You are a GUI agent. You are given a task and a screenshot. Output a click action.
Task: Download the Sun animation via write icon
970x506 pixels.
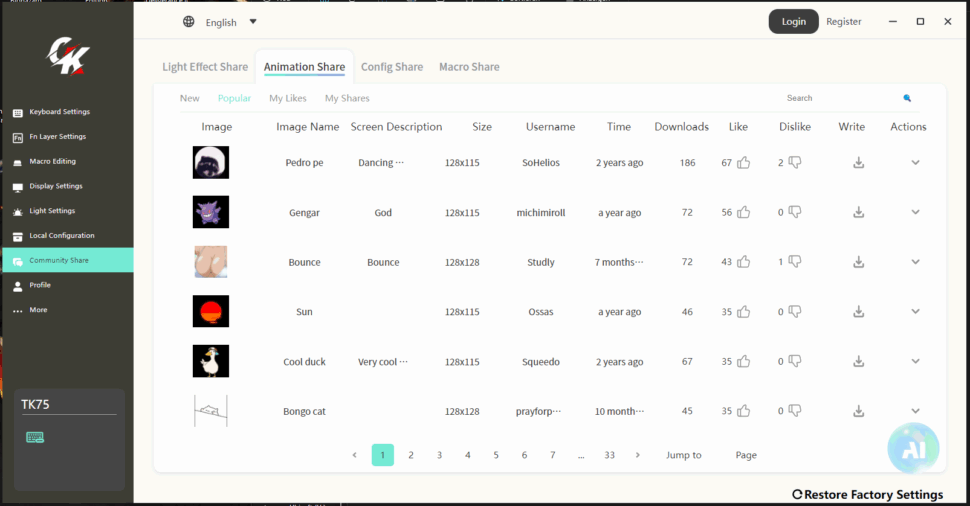click(x=858, y=312)
